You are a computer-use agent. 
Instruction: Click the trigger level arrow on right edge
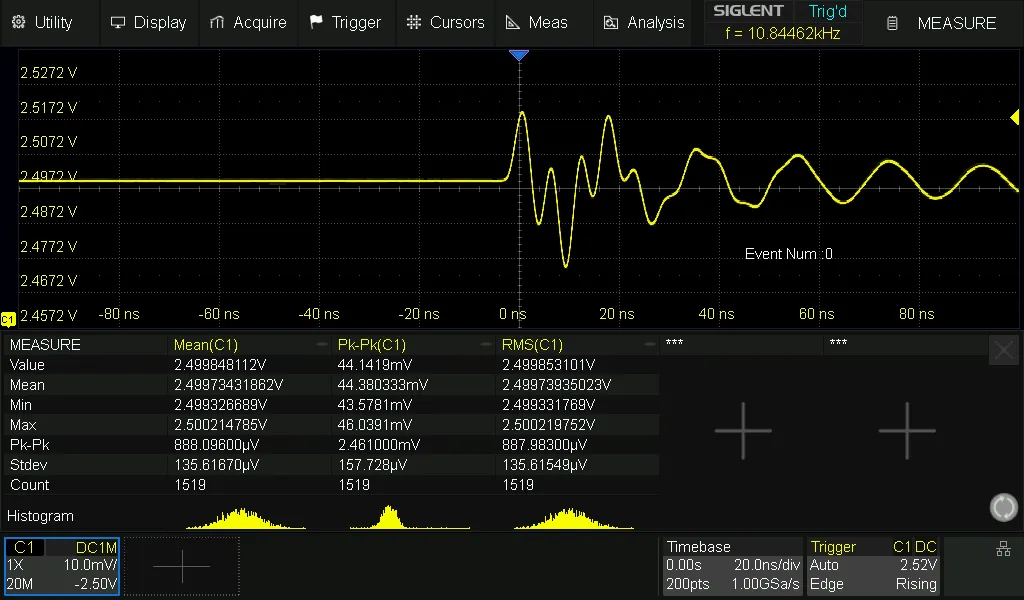coord(1016,118)
